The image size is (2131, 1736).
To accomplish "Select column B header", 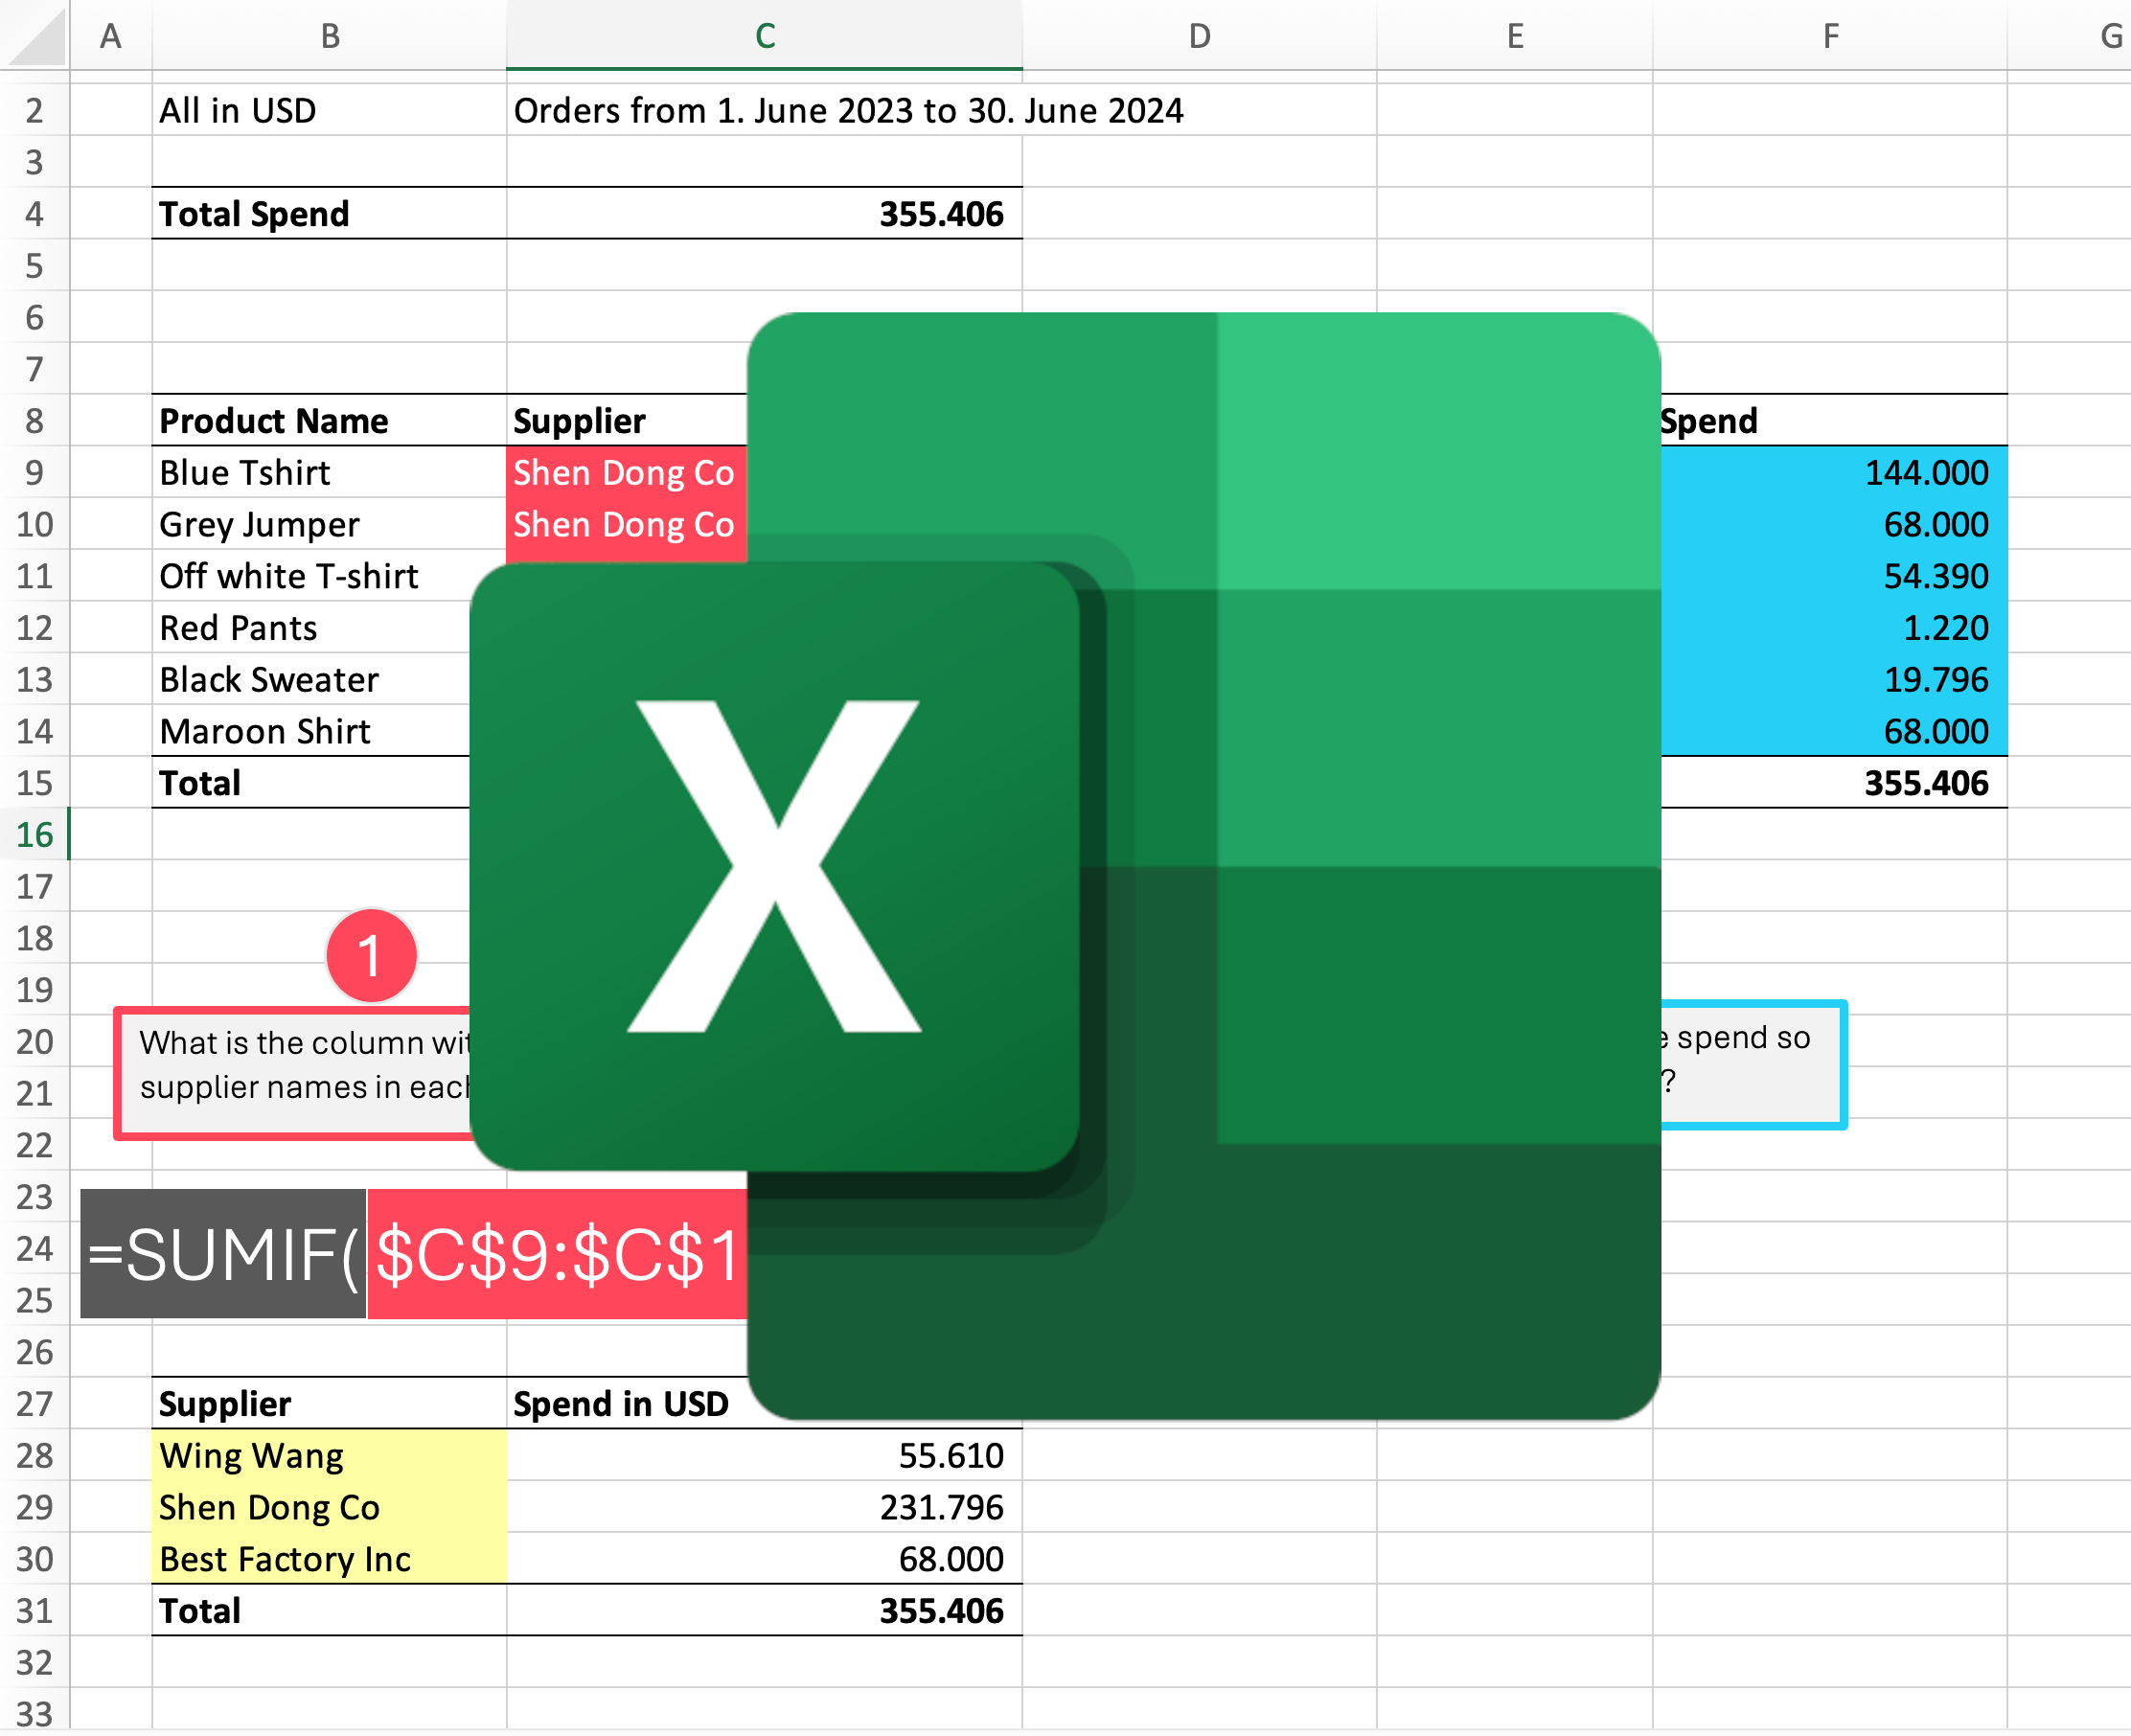I will tap(329, 35).
